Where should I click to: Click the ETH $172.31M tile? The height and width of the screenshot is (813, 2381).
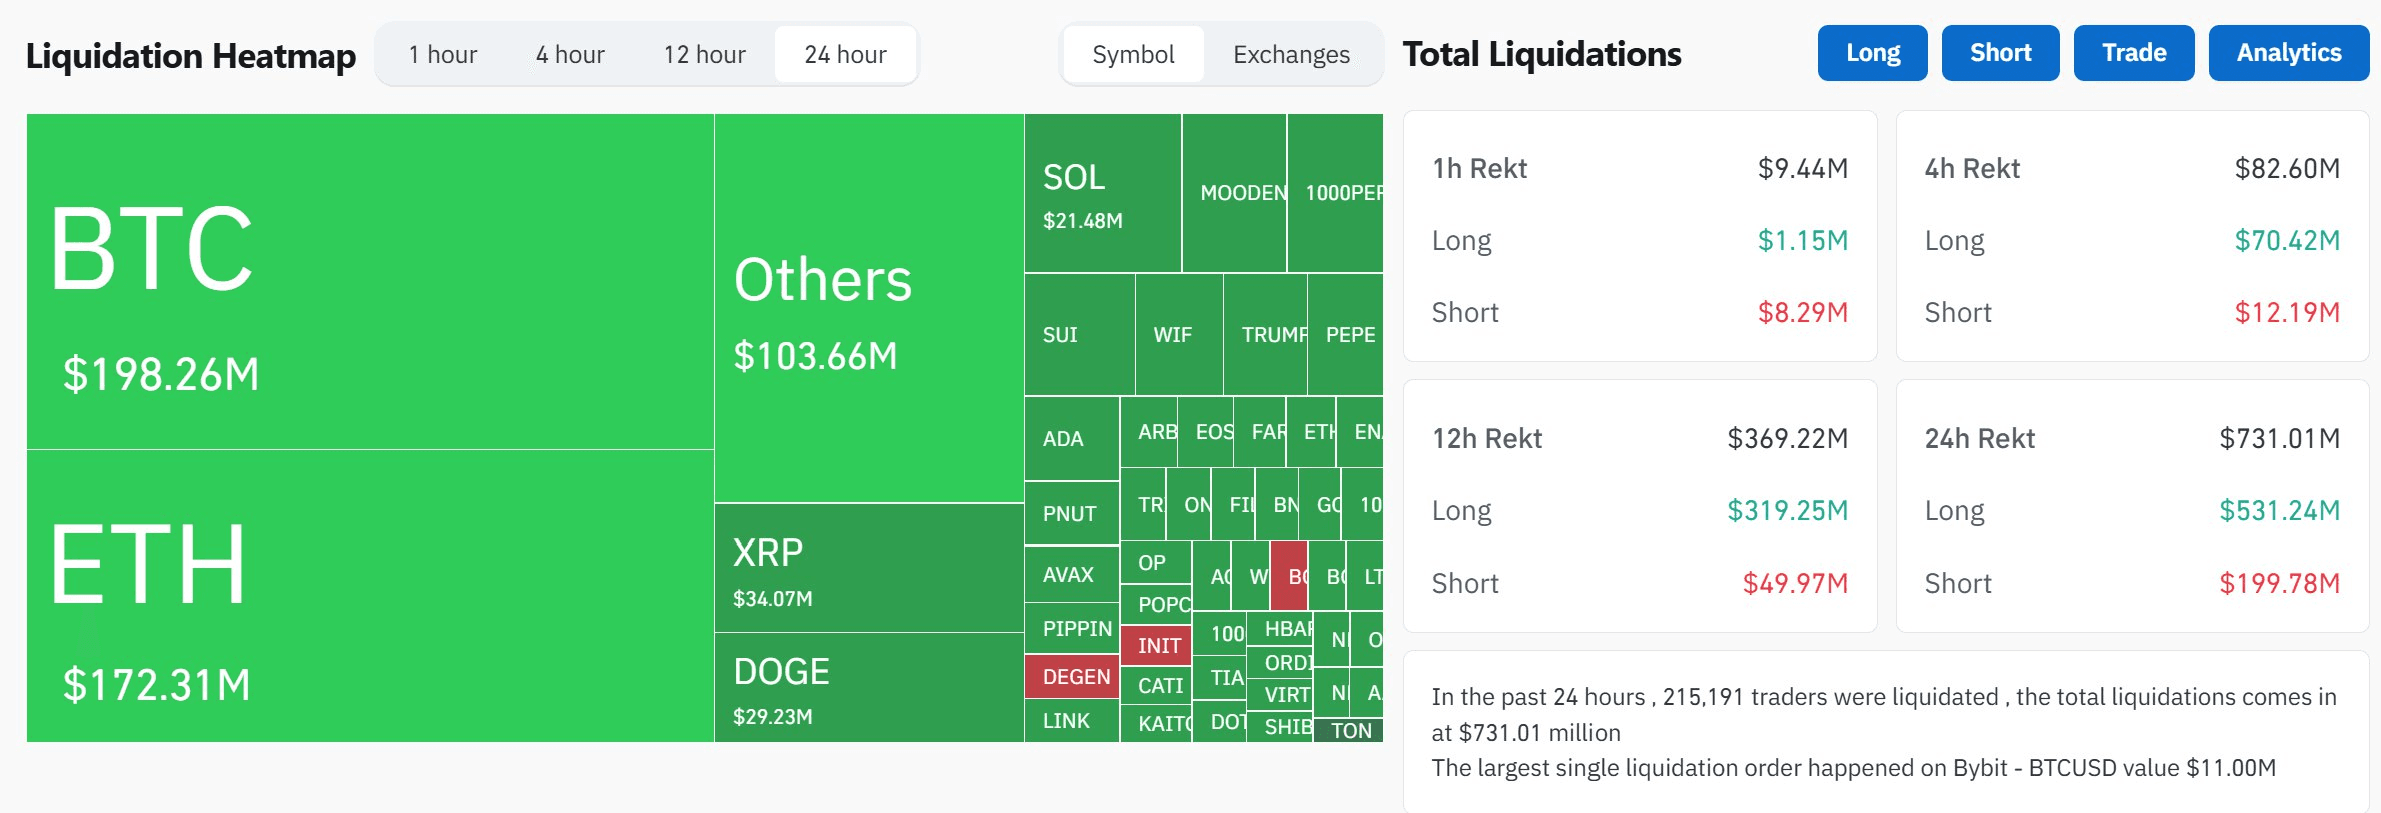[370, 596]
